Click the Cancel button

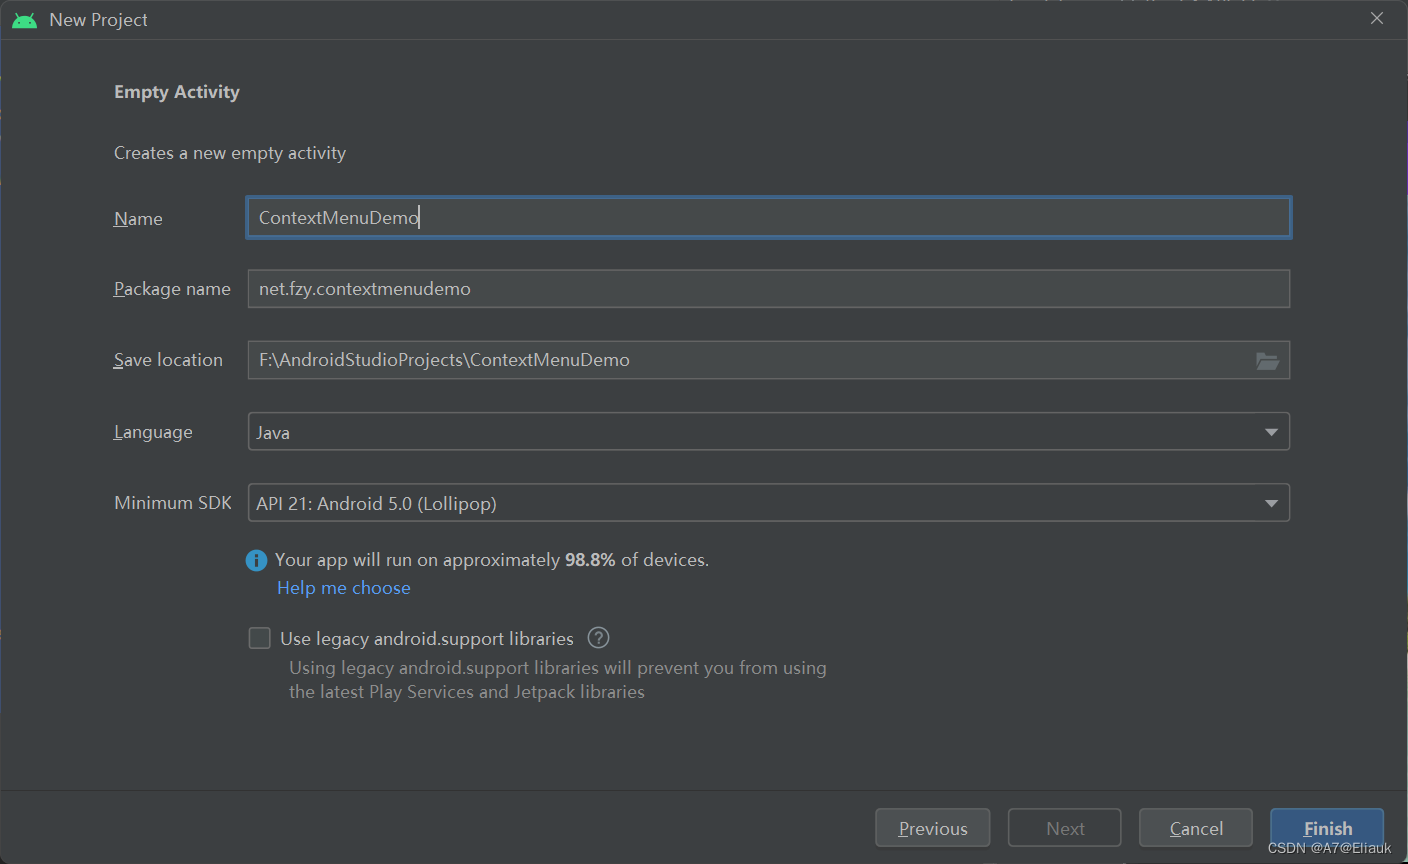tap(1196, 828)
